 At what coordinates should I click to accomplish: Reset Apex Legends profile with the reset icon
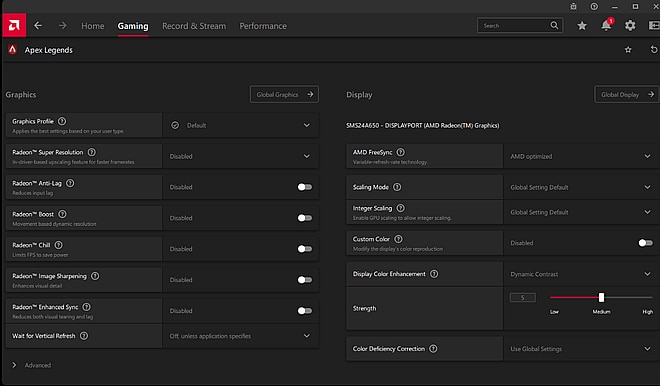pos(654,50)
